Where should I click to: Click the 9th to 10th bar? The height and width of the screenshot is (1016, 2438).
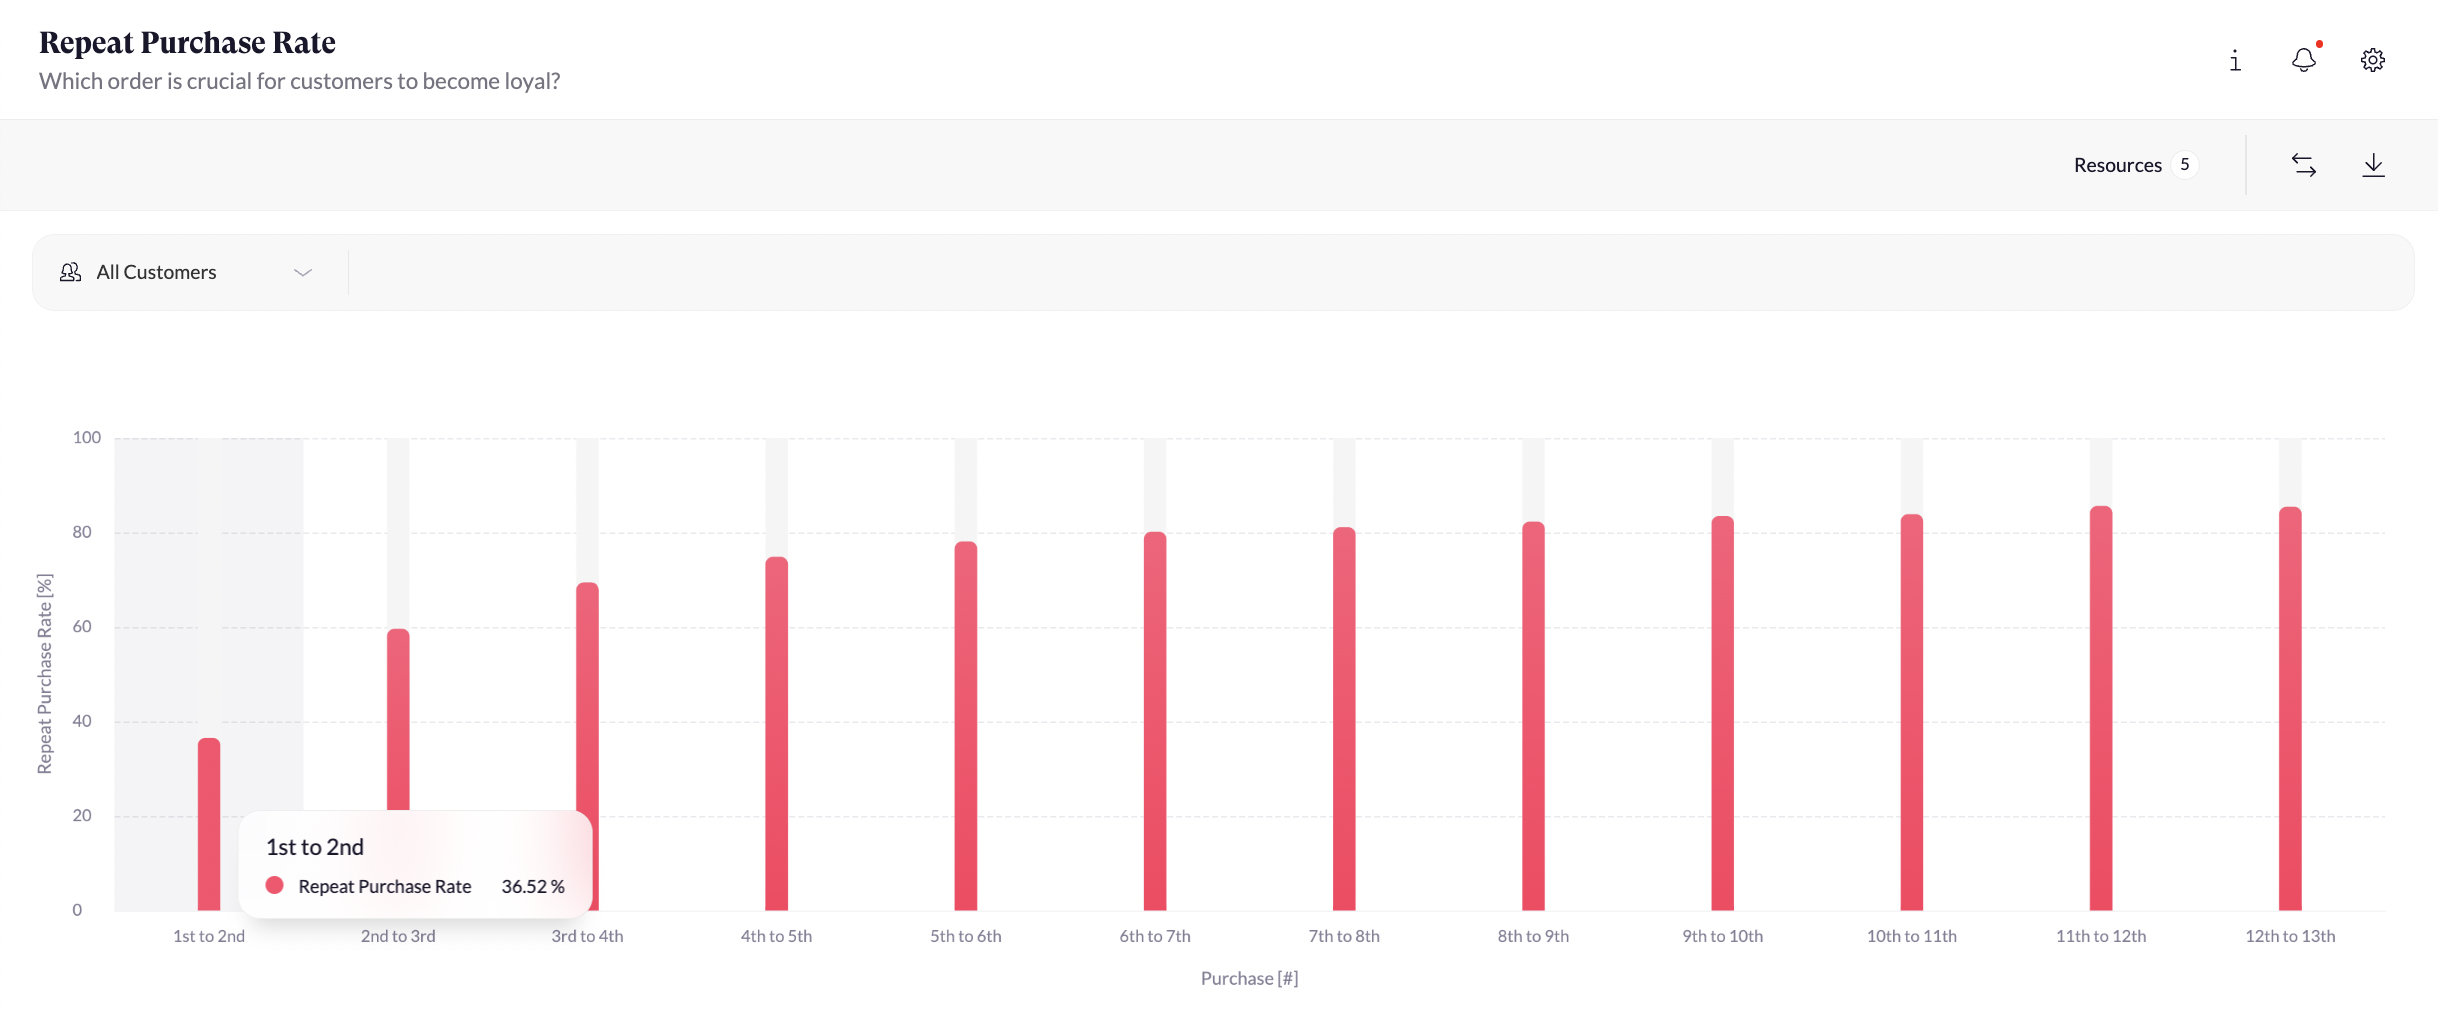(1722, 713)
